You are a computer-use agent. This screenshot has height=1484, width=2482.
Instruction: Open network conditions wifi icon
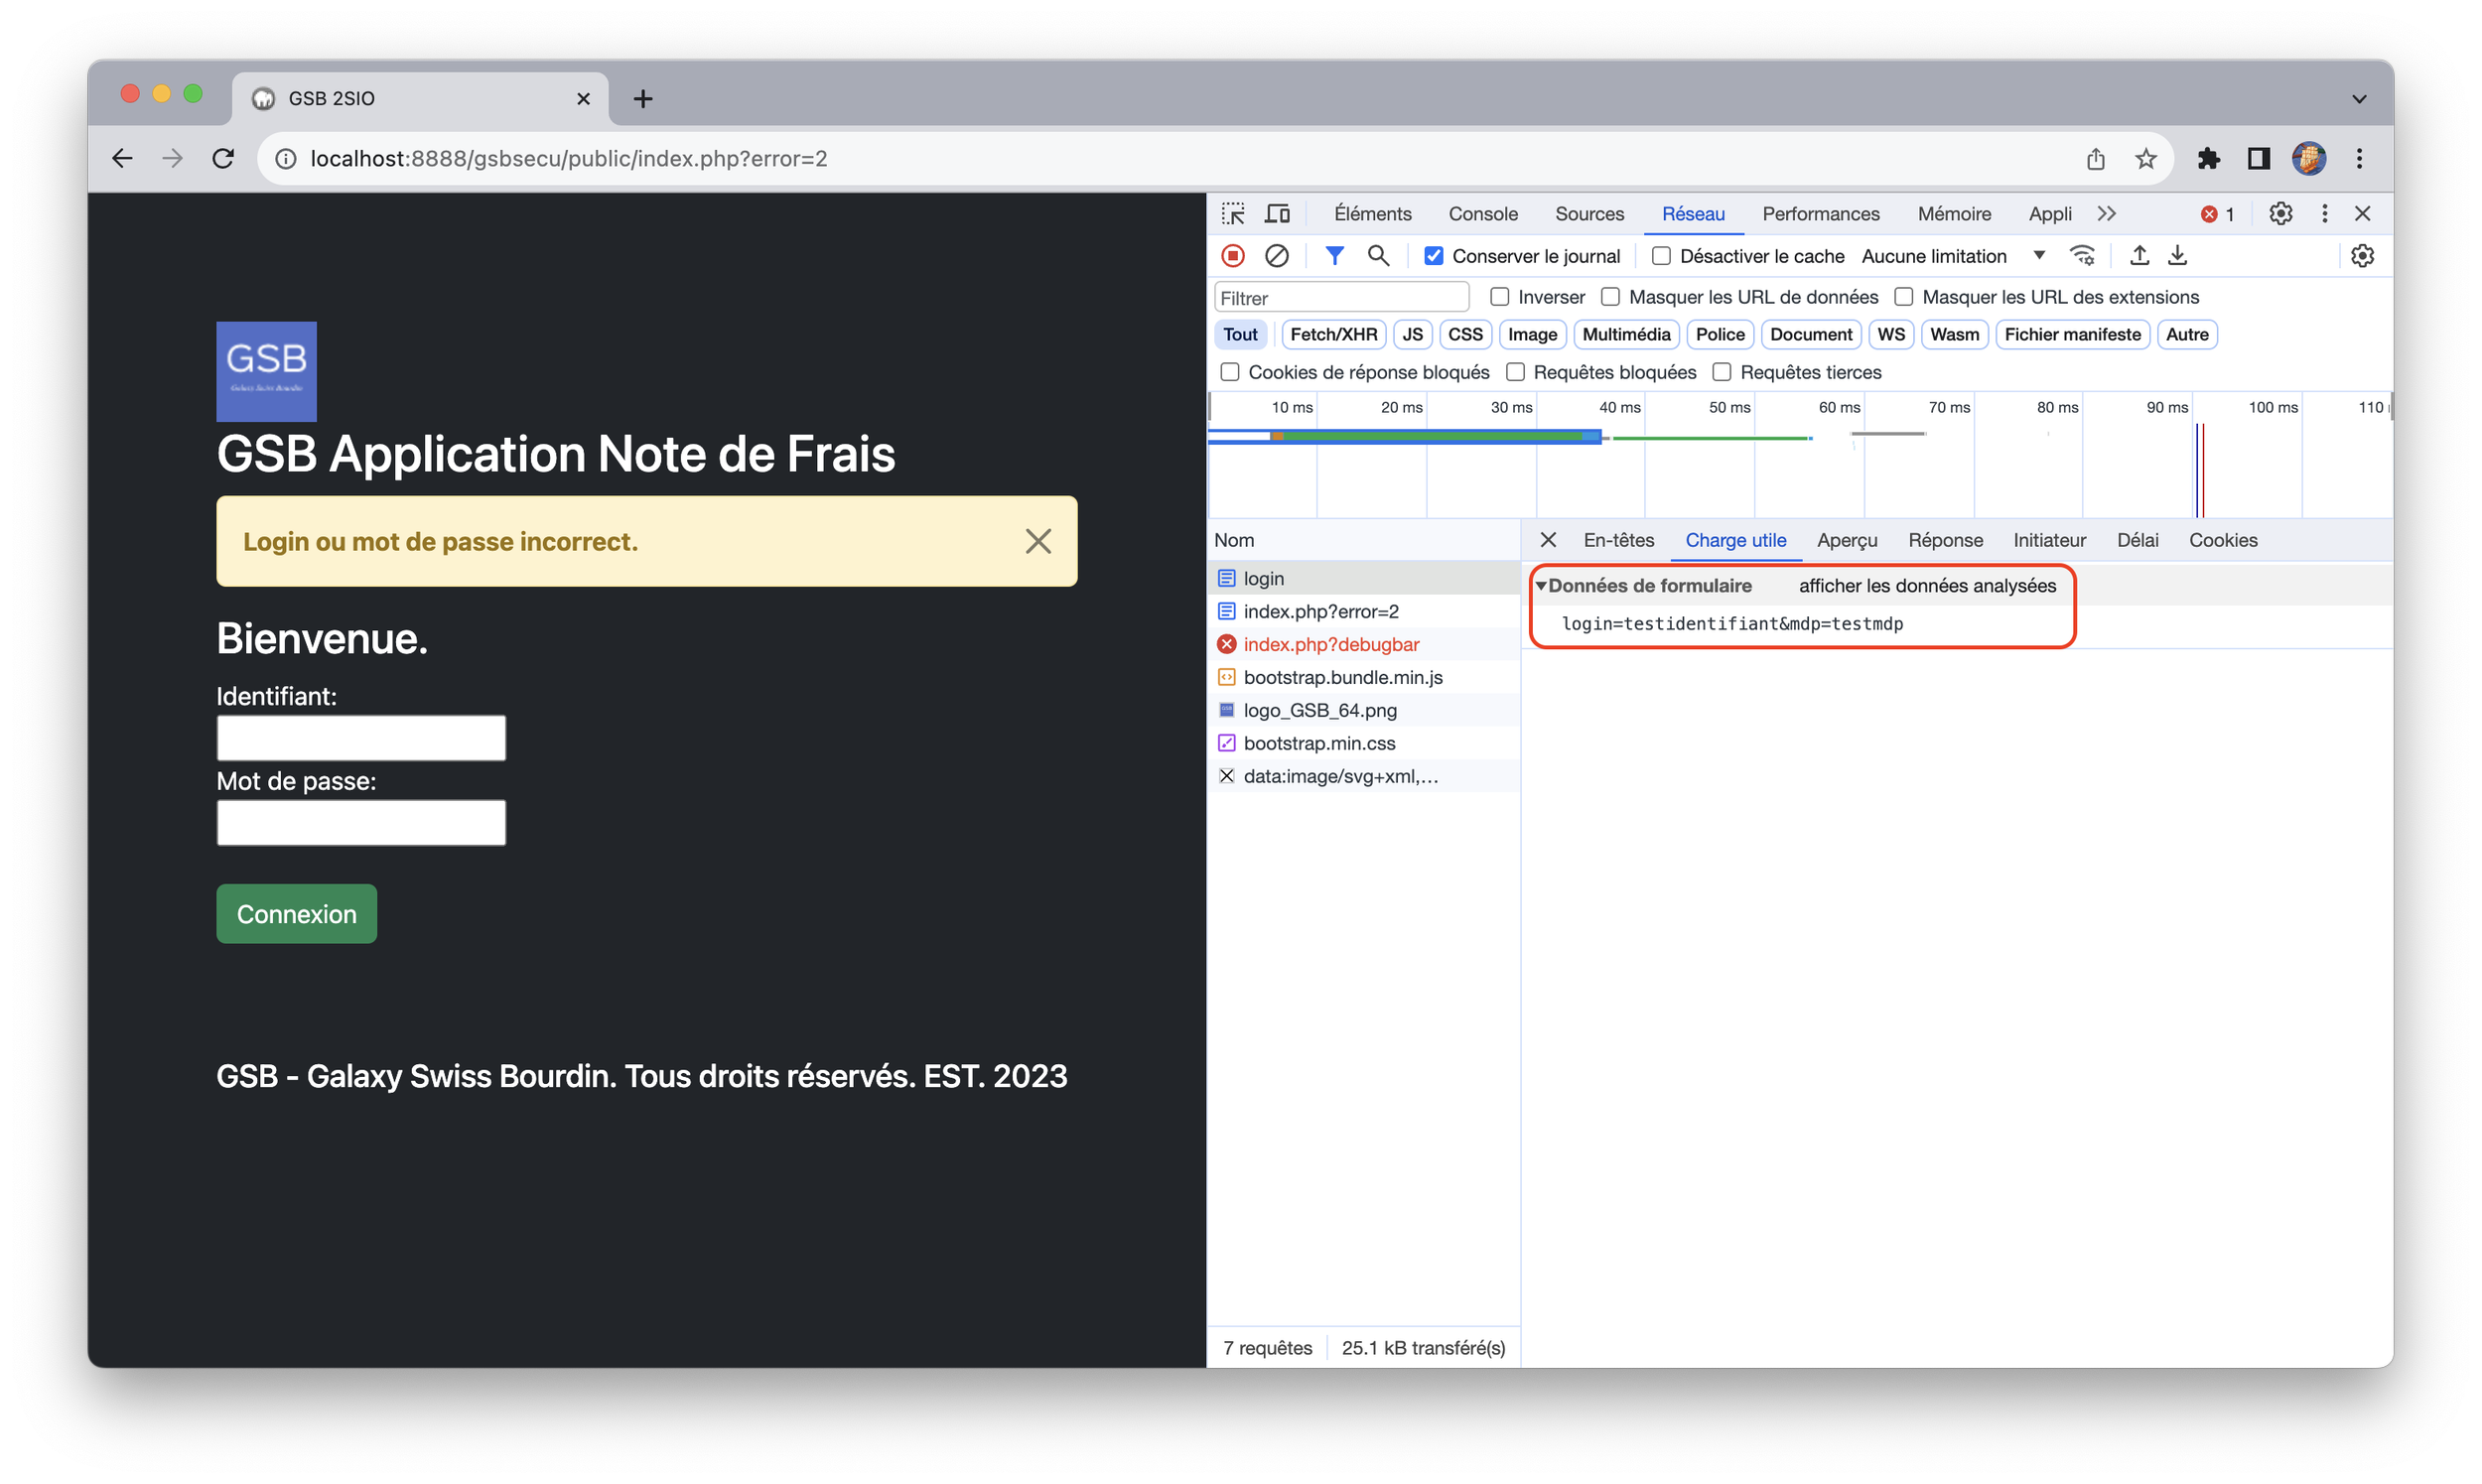[x=2082, y=256]
